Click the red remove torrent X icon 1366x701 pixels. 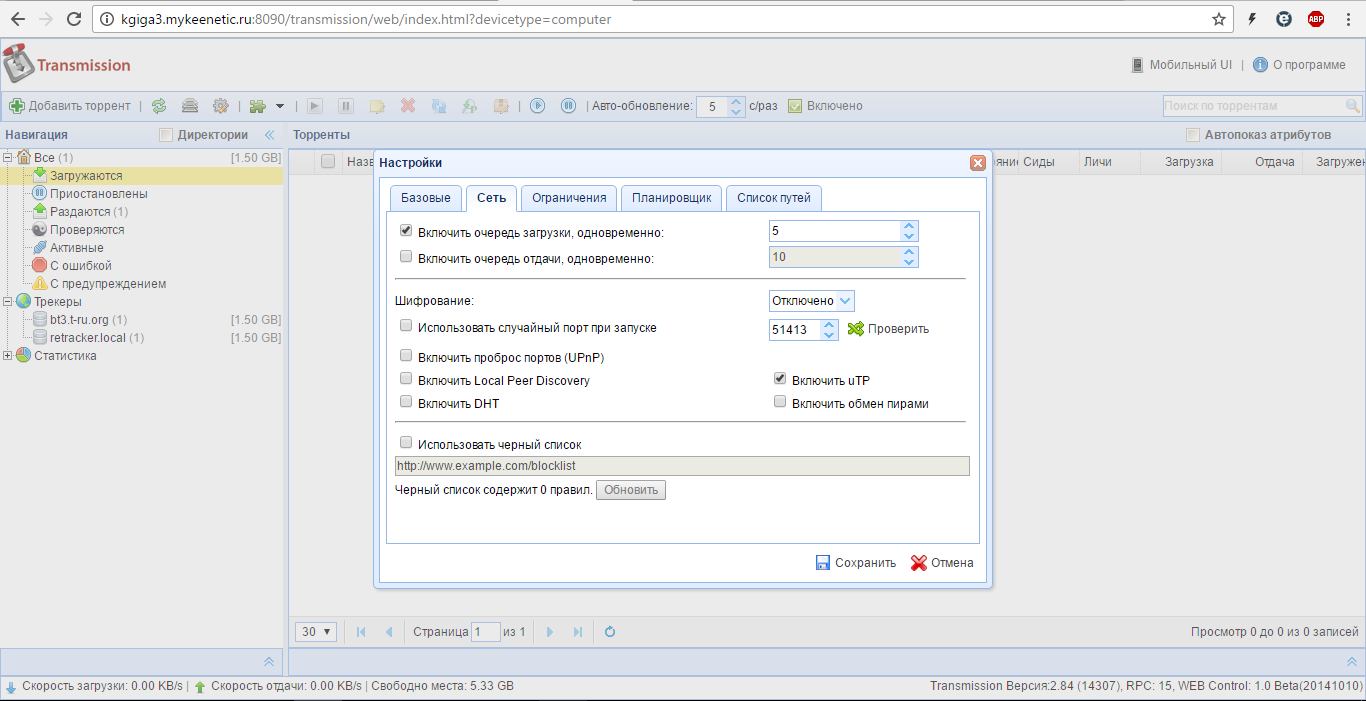[x=408, y=106]
